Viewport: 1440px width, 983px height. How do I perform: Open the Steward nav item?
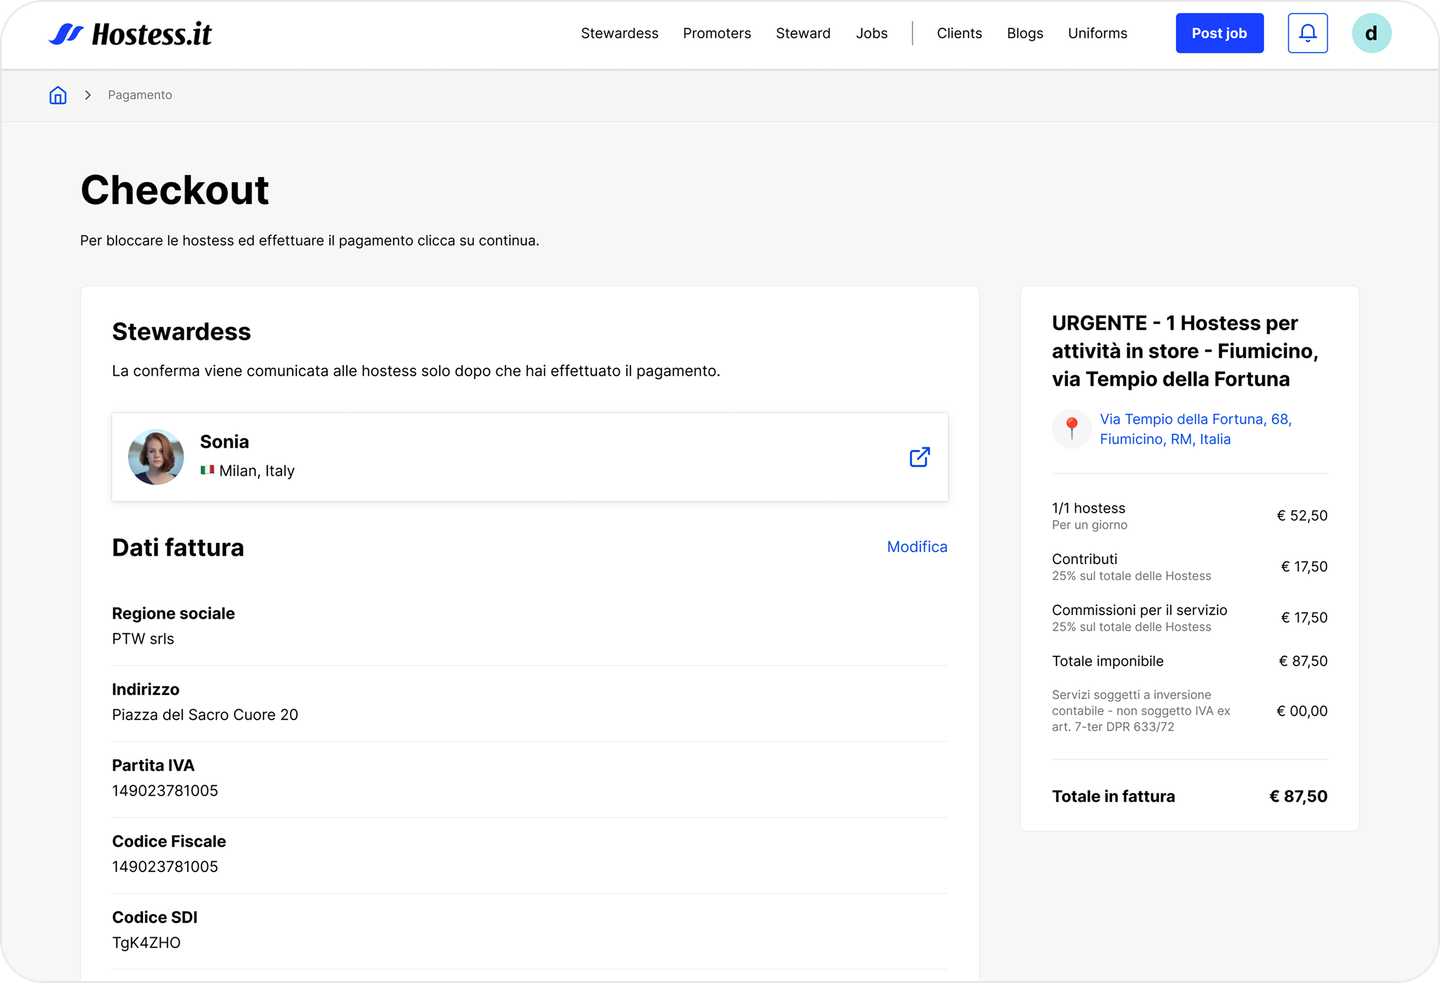point(803,33)
